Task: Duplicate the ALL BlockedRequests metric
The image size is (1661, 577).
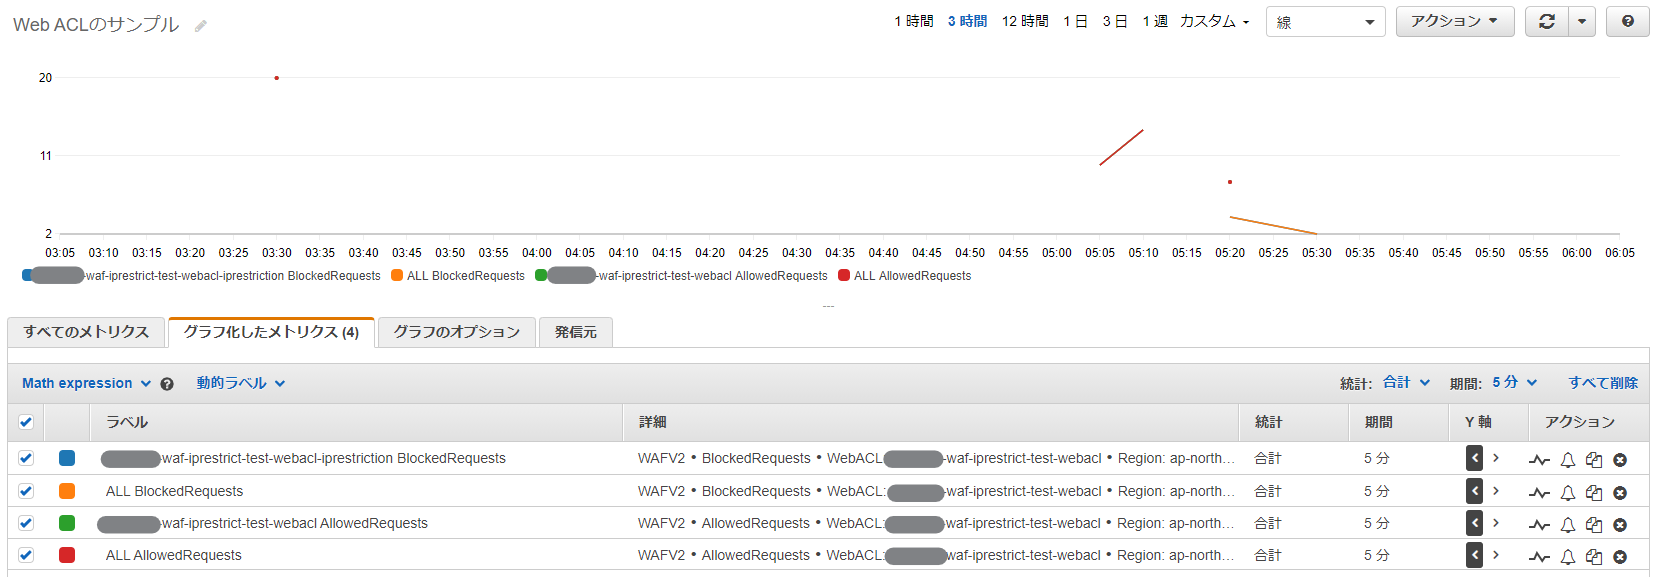Action: click(1594, 493)
